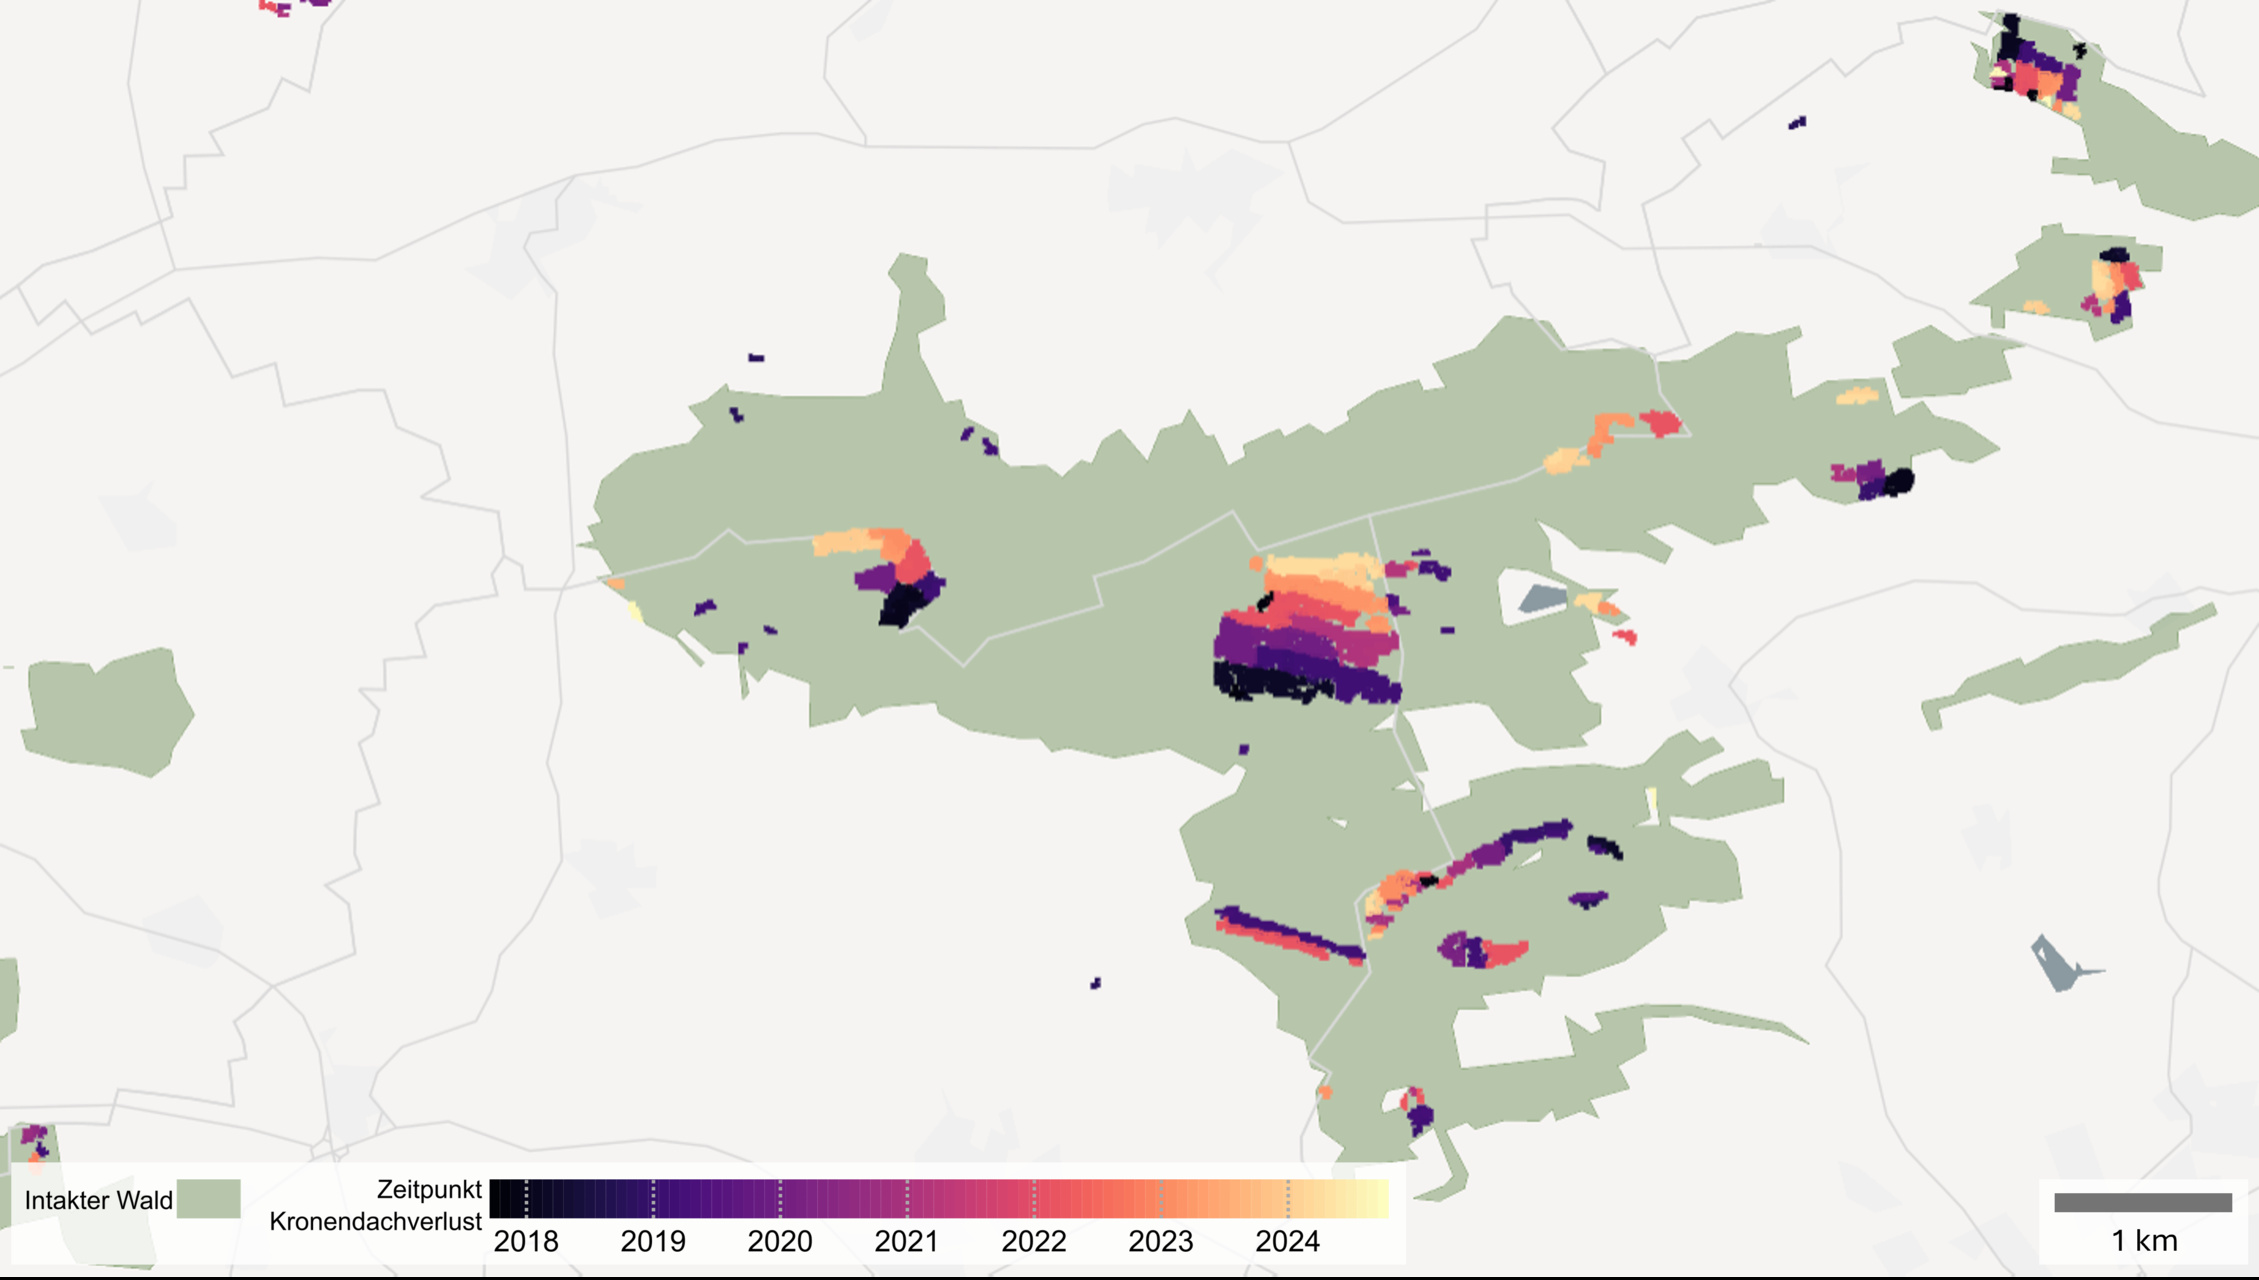This screenshot has width=2259, height=1280.
Task: Click the 2019 label on the color scale
Action: point(653,1242)
